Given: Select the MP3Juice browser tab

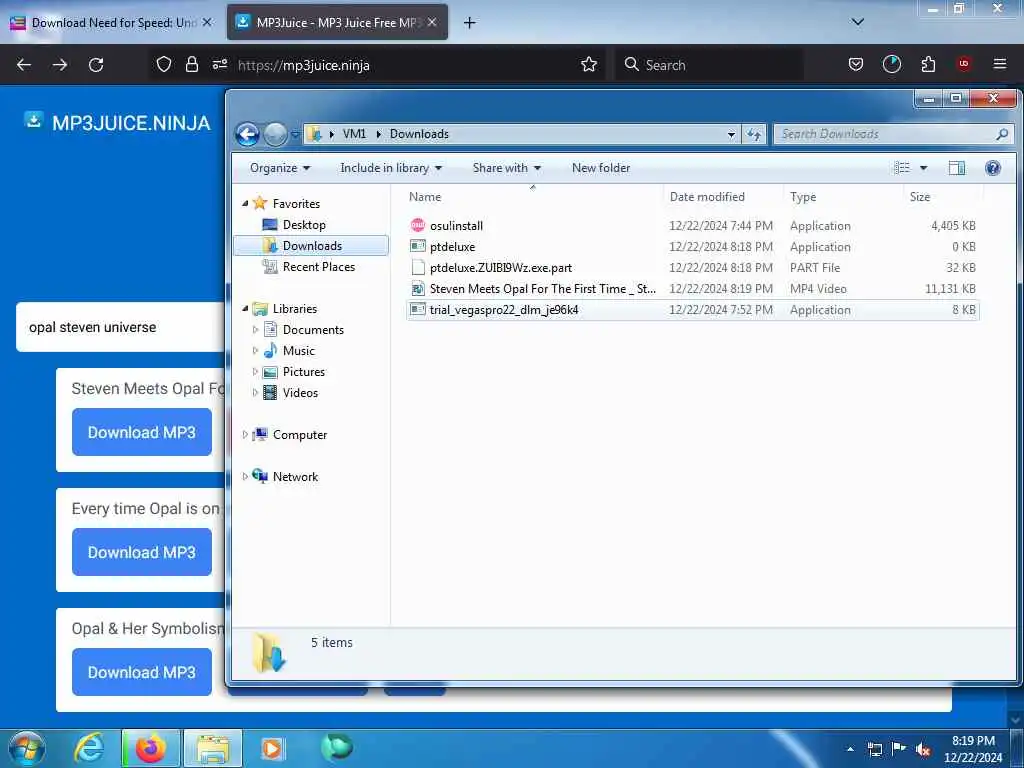Looking at the screenshot, I should click(337, 22).
